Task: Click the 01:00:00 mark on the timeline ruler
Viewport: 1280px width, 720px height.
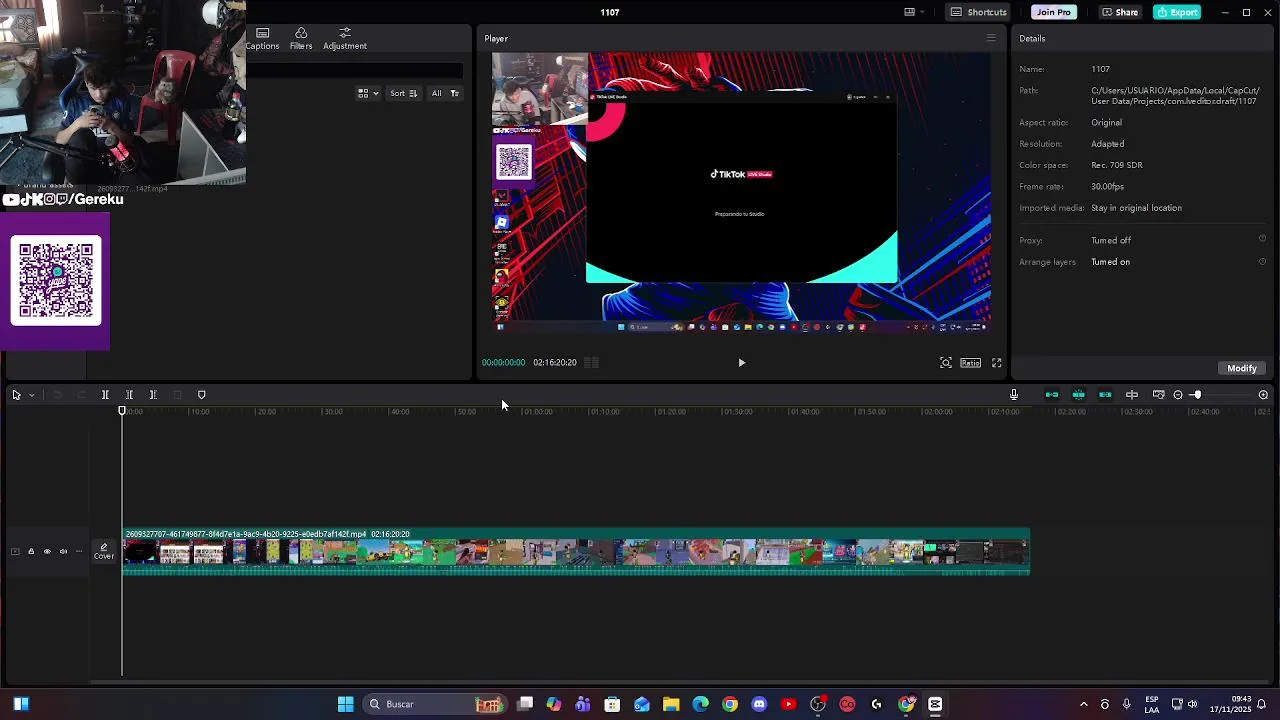Action: pyautogui.click(x=537, y=411)
